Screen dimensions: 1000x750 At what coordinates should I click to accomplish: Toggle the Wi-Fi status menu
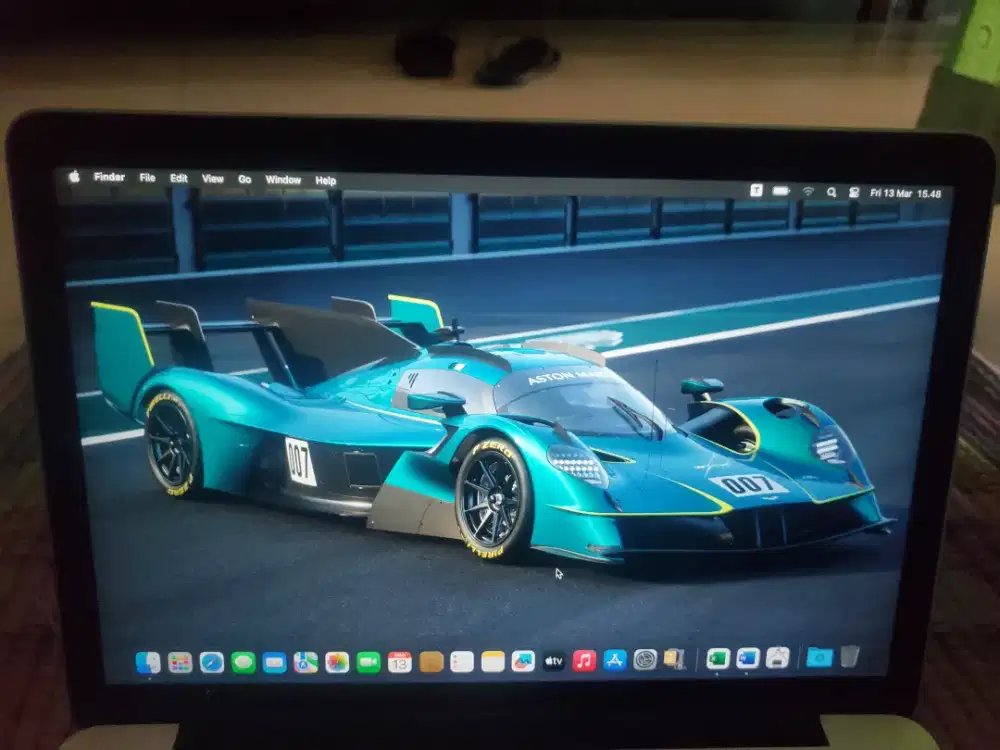pyautogui.click(x=808, y=191)
